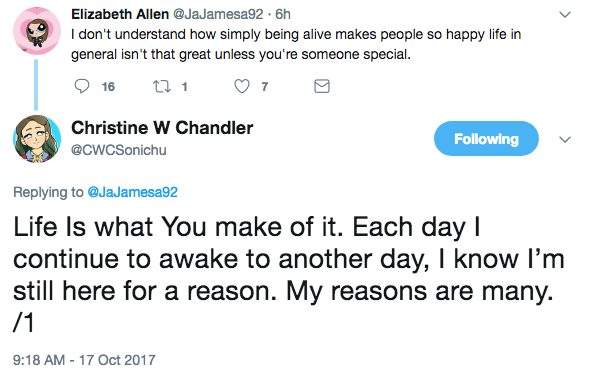Click the @JaJamesa92 handle in tweet header
Viewport: 596px width, 381px height.
218,14
